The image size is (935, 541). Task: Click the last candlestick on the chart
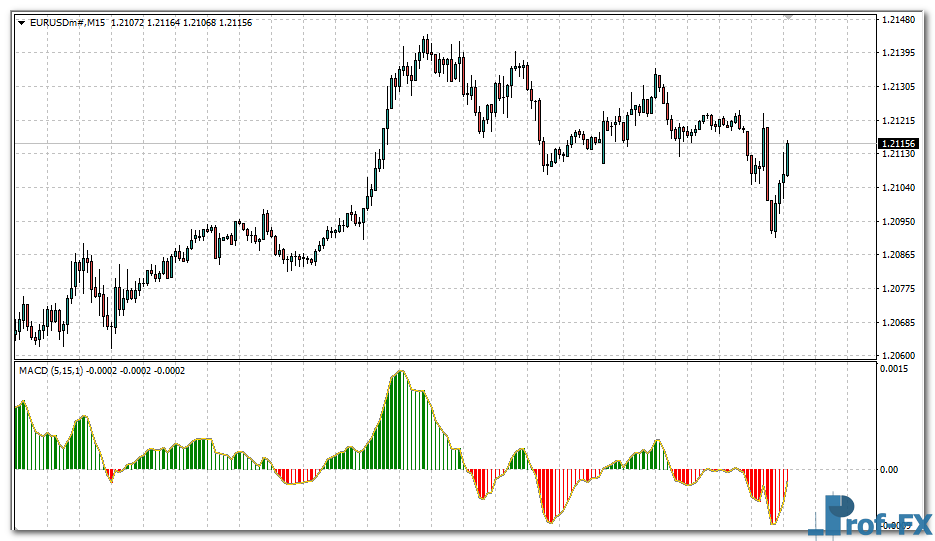[788, 158]
